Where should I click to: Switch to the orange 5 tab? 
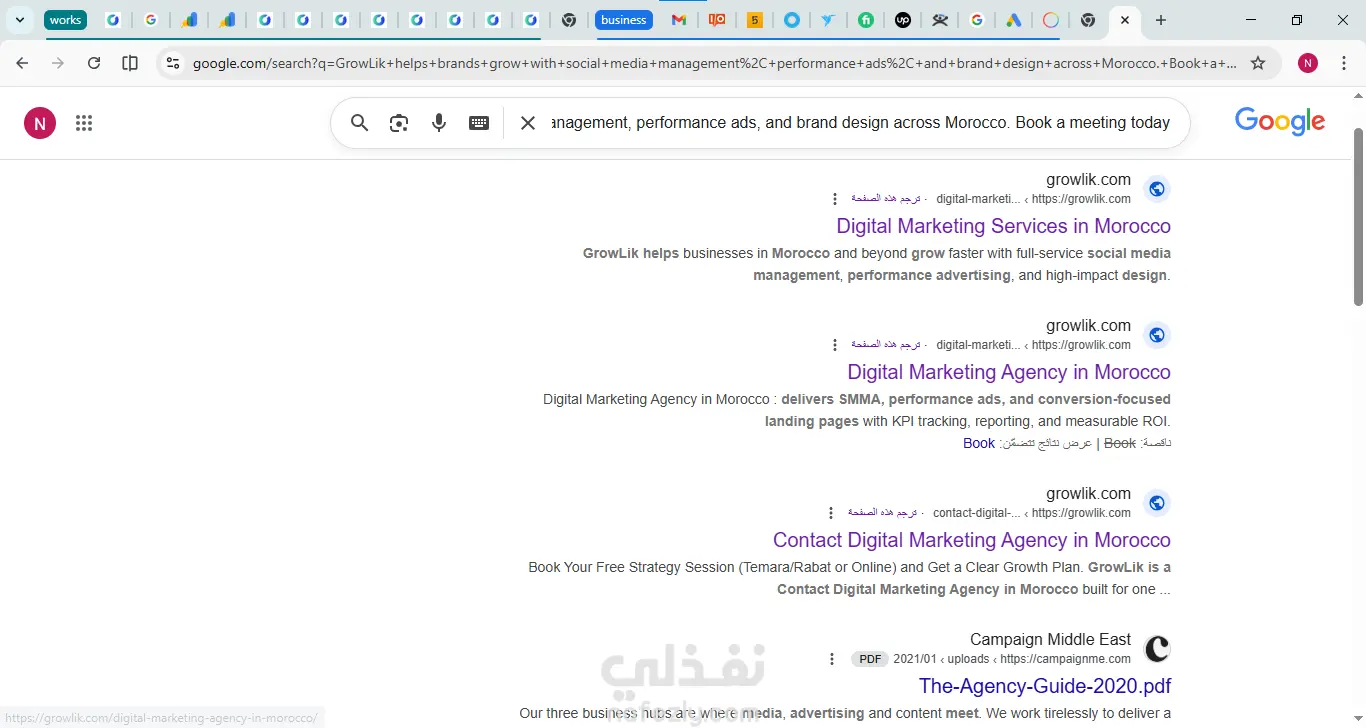755,20
